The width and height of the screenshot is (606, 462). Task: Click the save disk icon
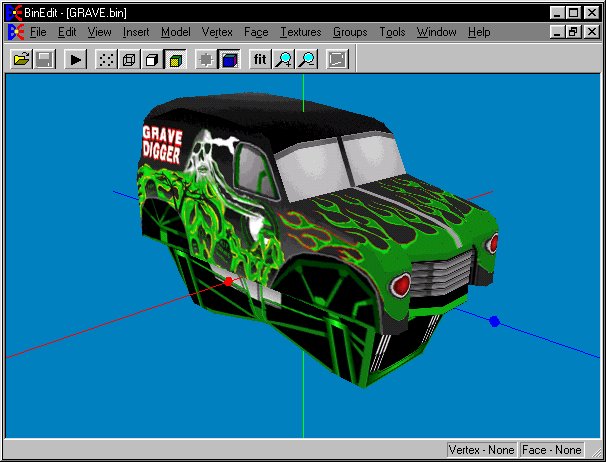[44, 60]
